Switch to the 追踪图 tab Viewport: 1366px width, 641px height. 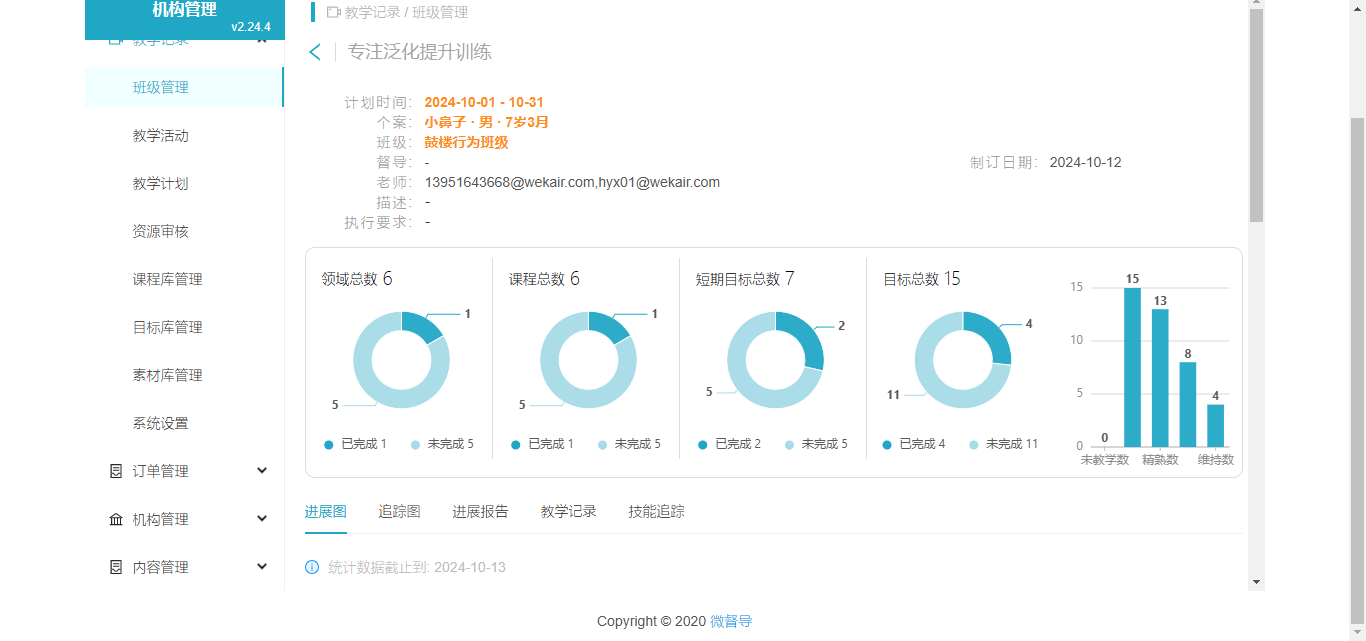(x=400, y=511)
